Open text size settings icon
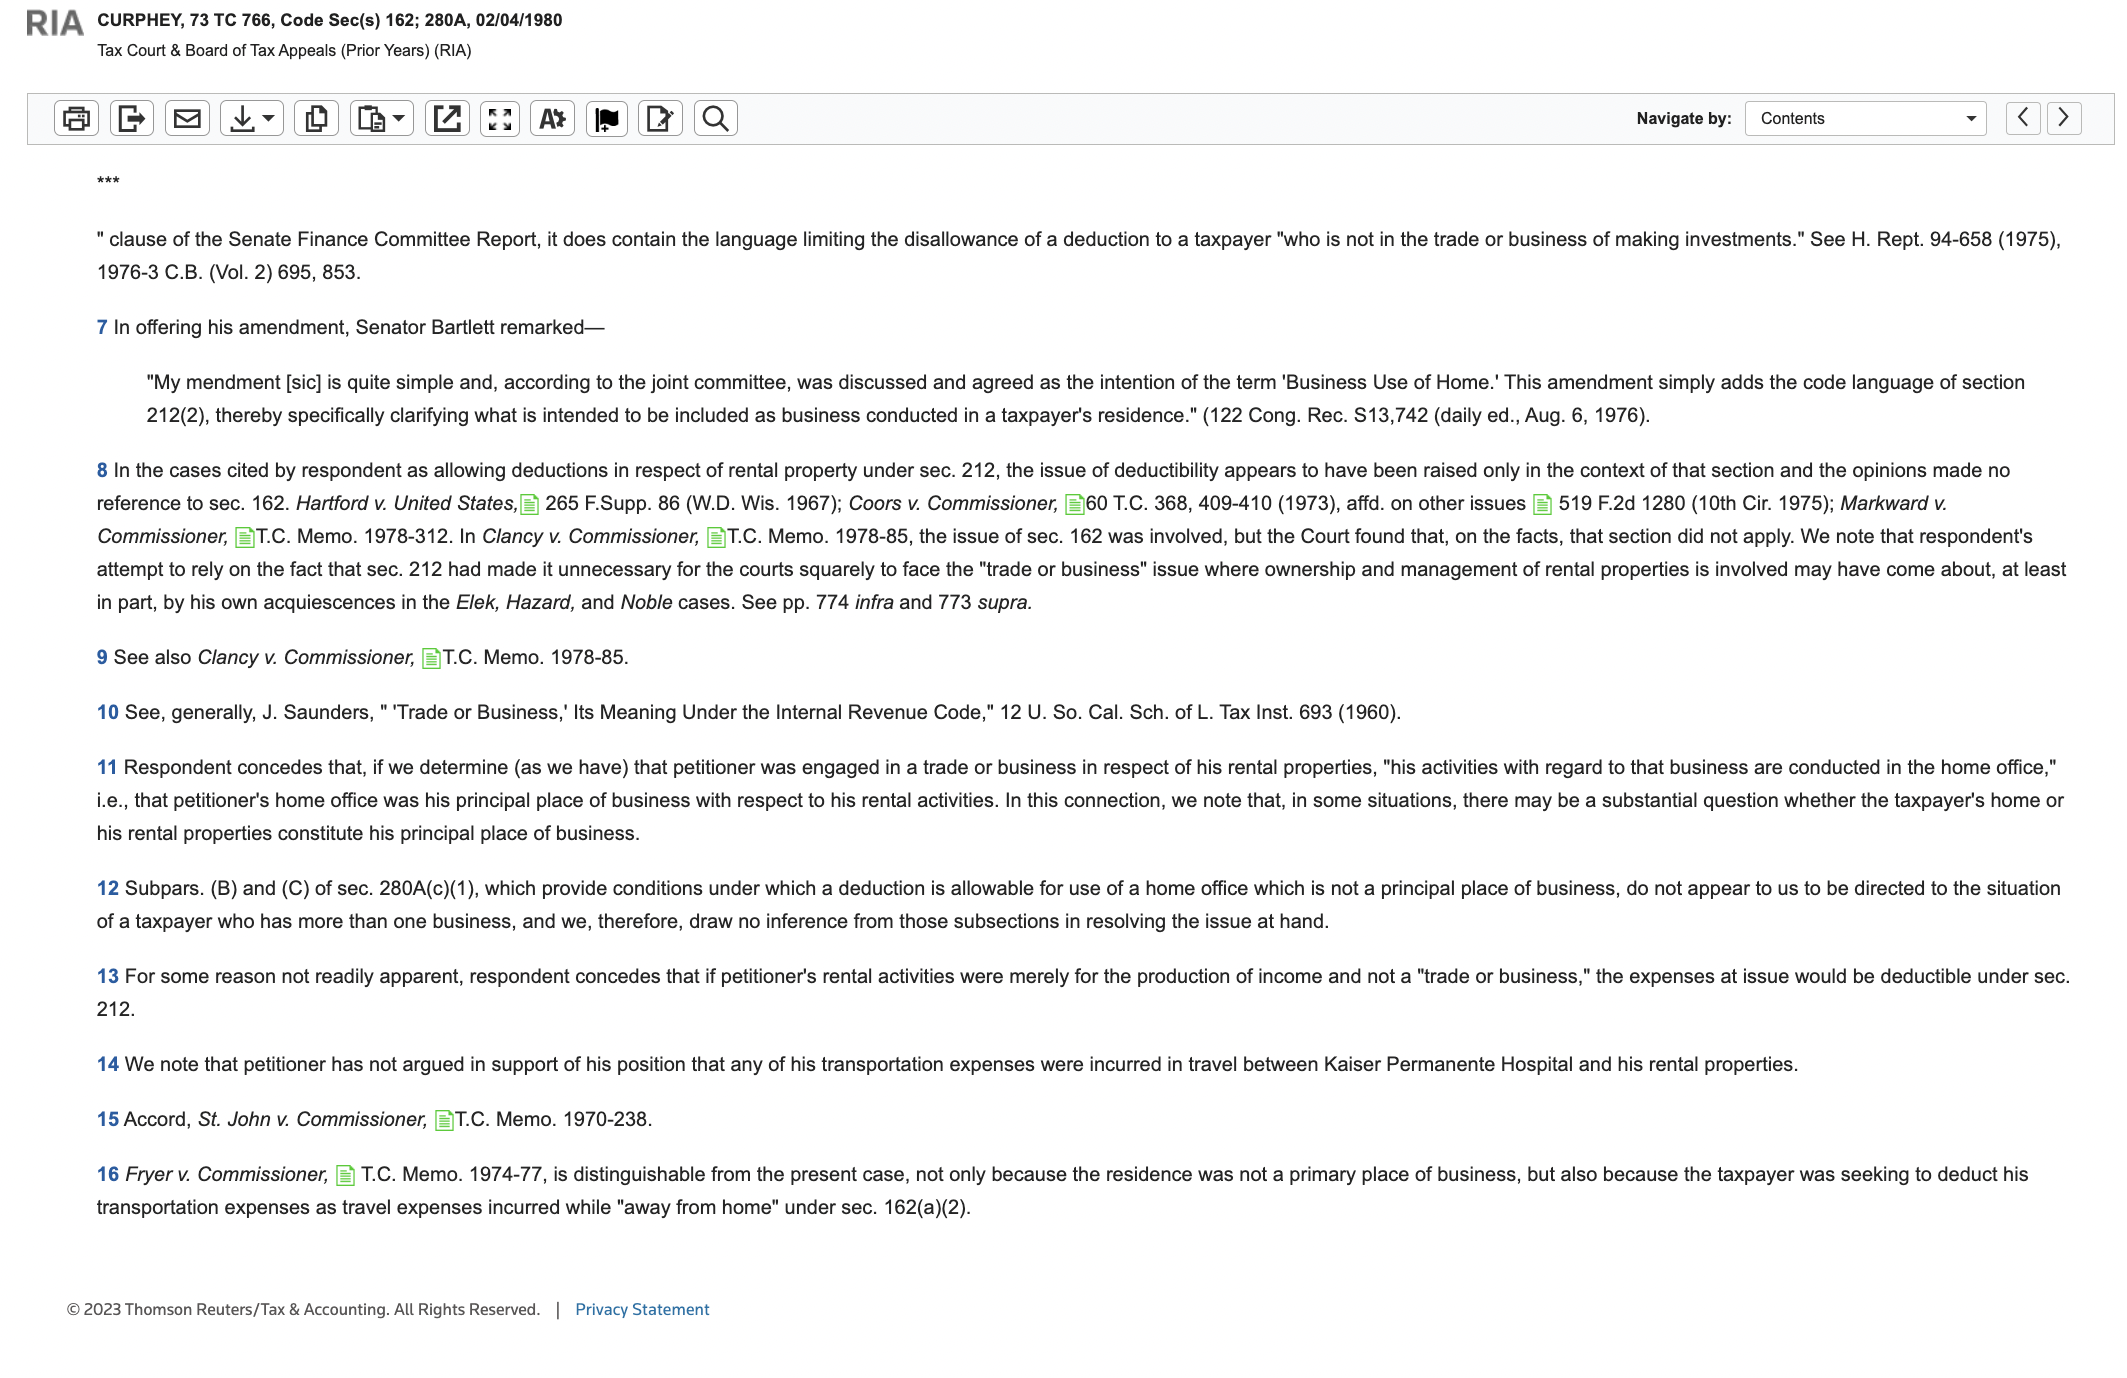2127x1378 pixels. coord(552,119)
